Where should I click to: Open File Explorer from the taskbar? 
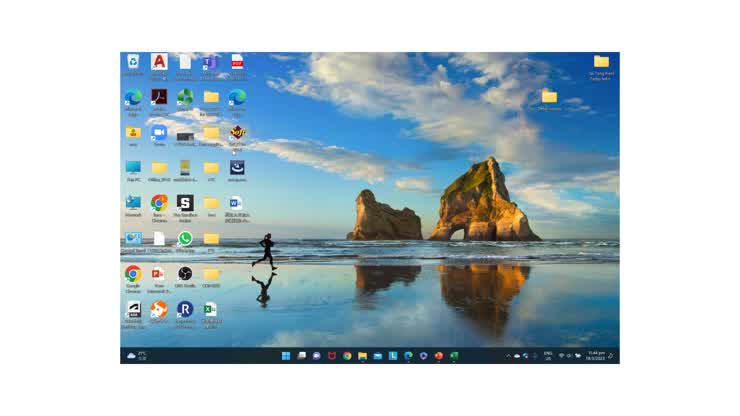point(362,356)
